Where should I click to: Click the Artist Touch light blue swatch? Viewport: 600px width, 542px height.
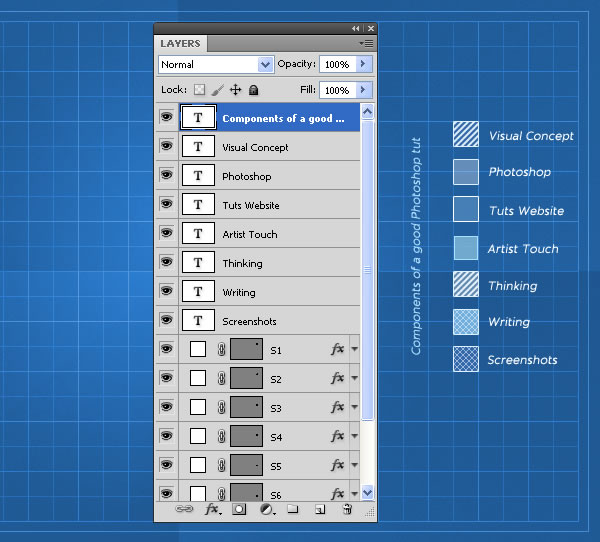coord(466,248)
